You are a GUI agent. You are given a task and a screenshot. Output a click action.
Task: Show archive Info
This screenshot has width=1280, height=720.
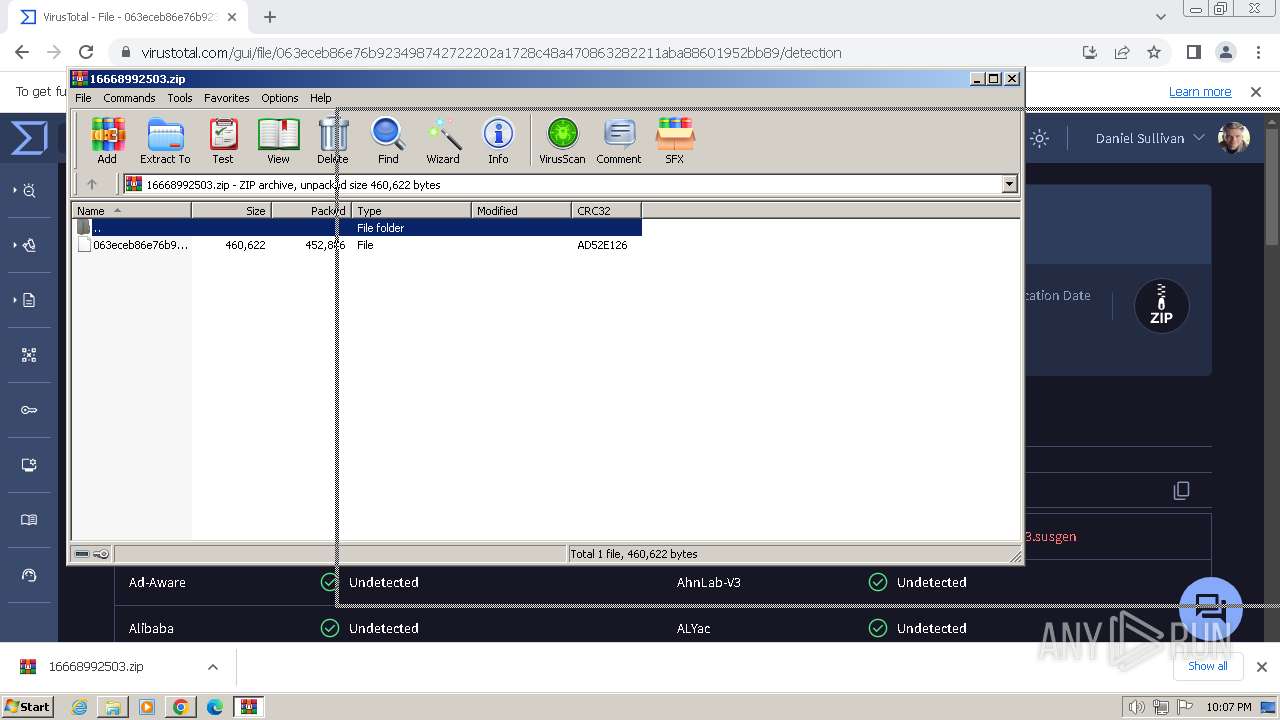[x=498, y=140]
